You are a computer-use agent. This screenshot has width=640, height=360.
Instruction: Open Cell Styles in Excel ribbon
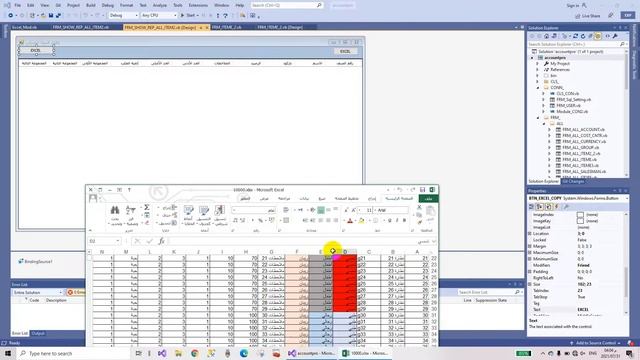tap(188, 210)
